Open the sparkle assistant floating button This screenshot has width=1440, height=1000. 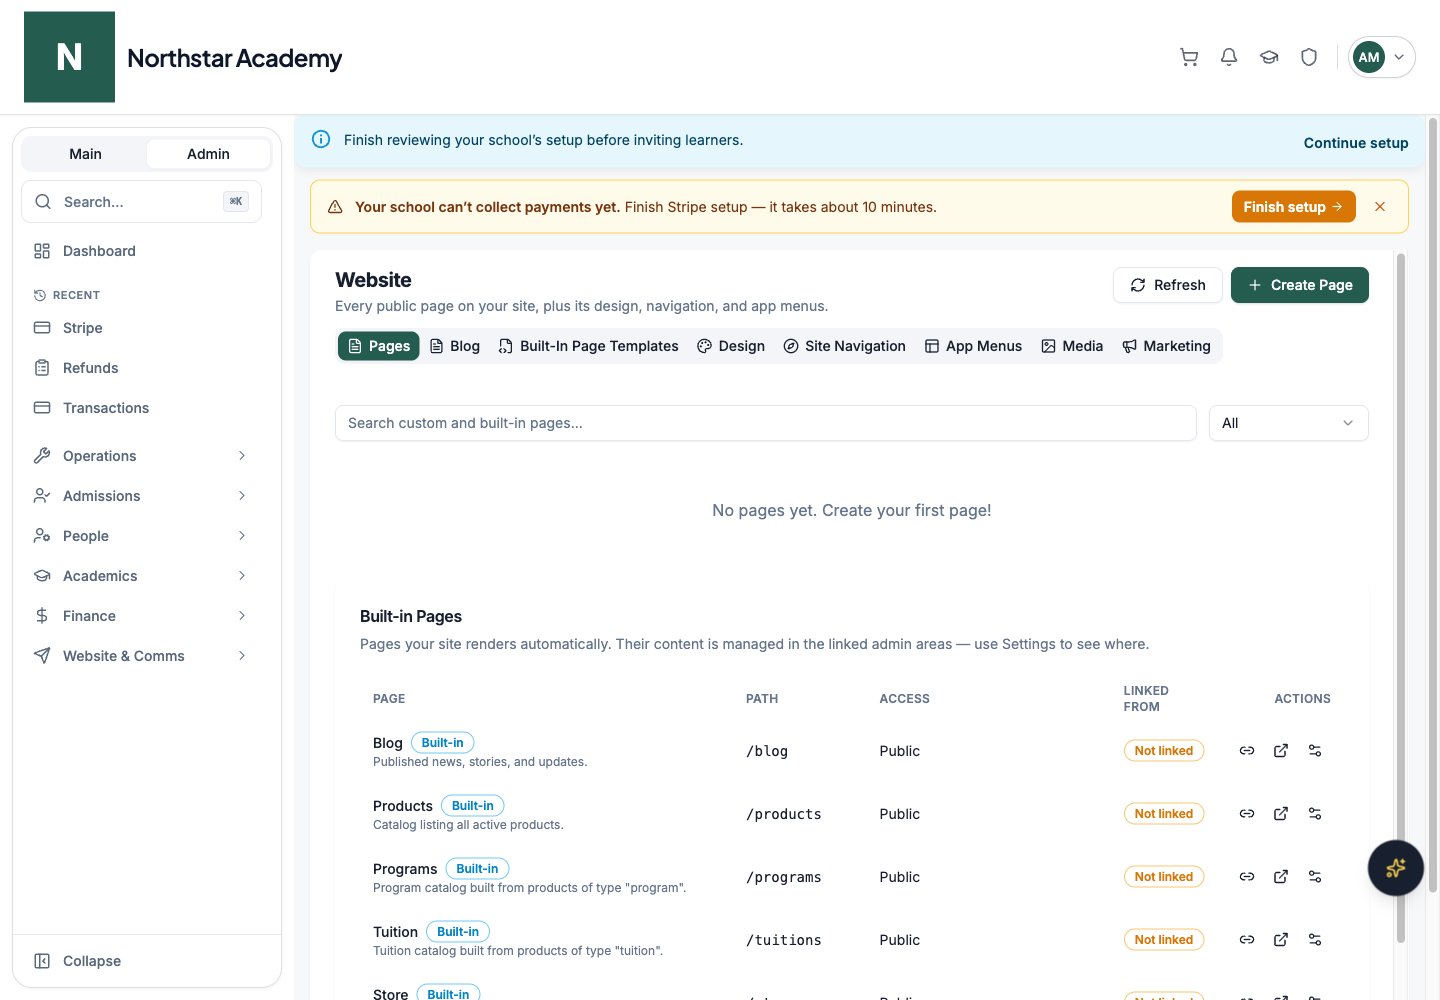pos(1396,868)
